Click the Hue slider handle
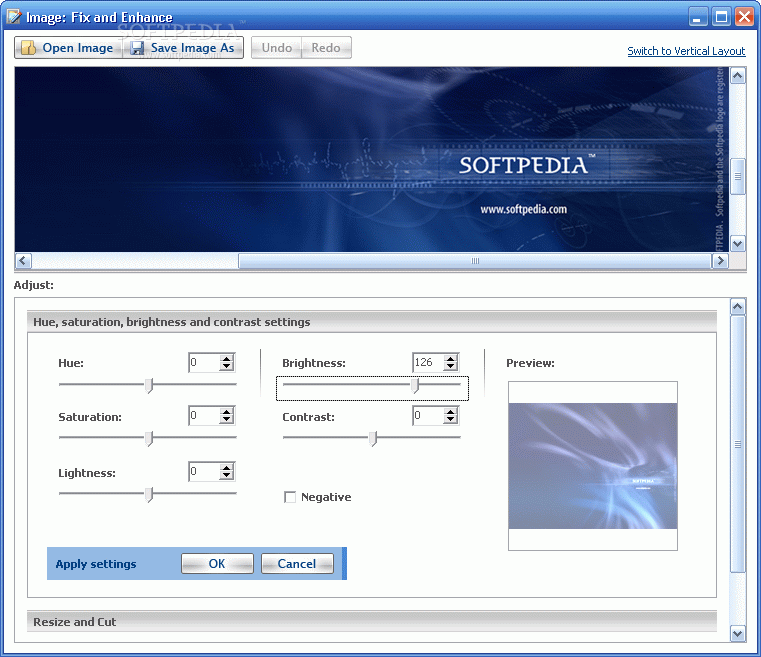 (x=149, y=385)
